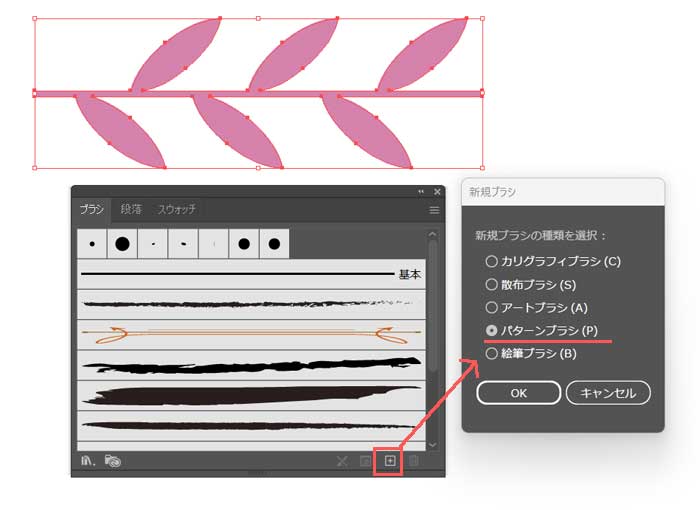Open the Brush Libraries menu icon
The width and height of the screenshot is (700, 510).
click(88, 460)
